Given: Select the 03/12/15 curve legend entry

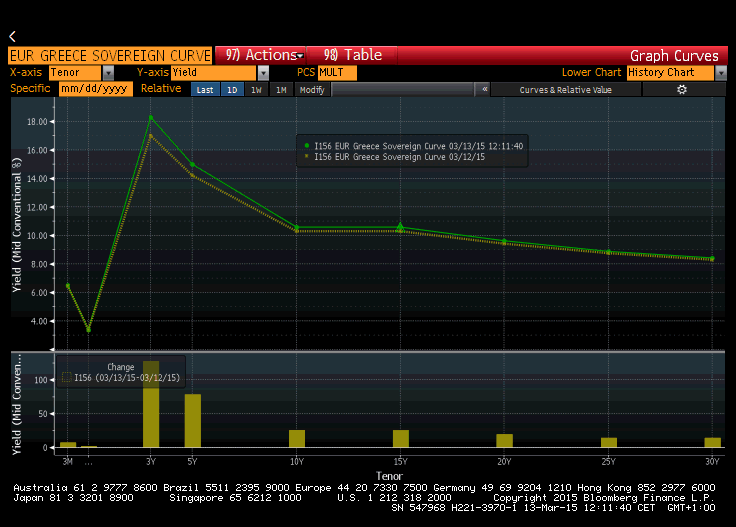Looking at the screenshot, I should click(x=394, y=157).
